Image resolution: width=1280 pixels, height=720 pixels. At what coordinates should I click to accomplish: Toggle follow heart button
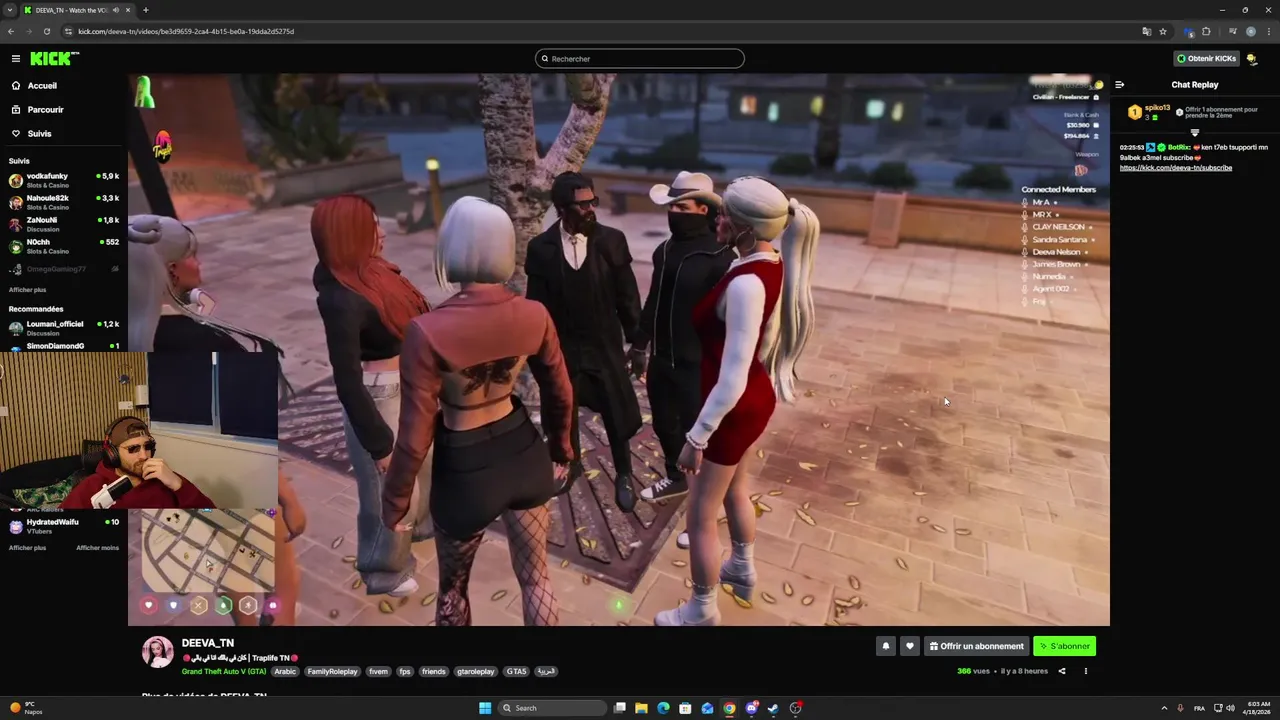(x=909, y=646)
